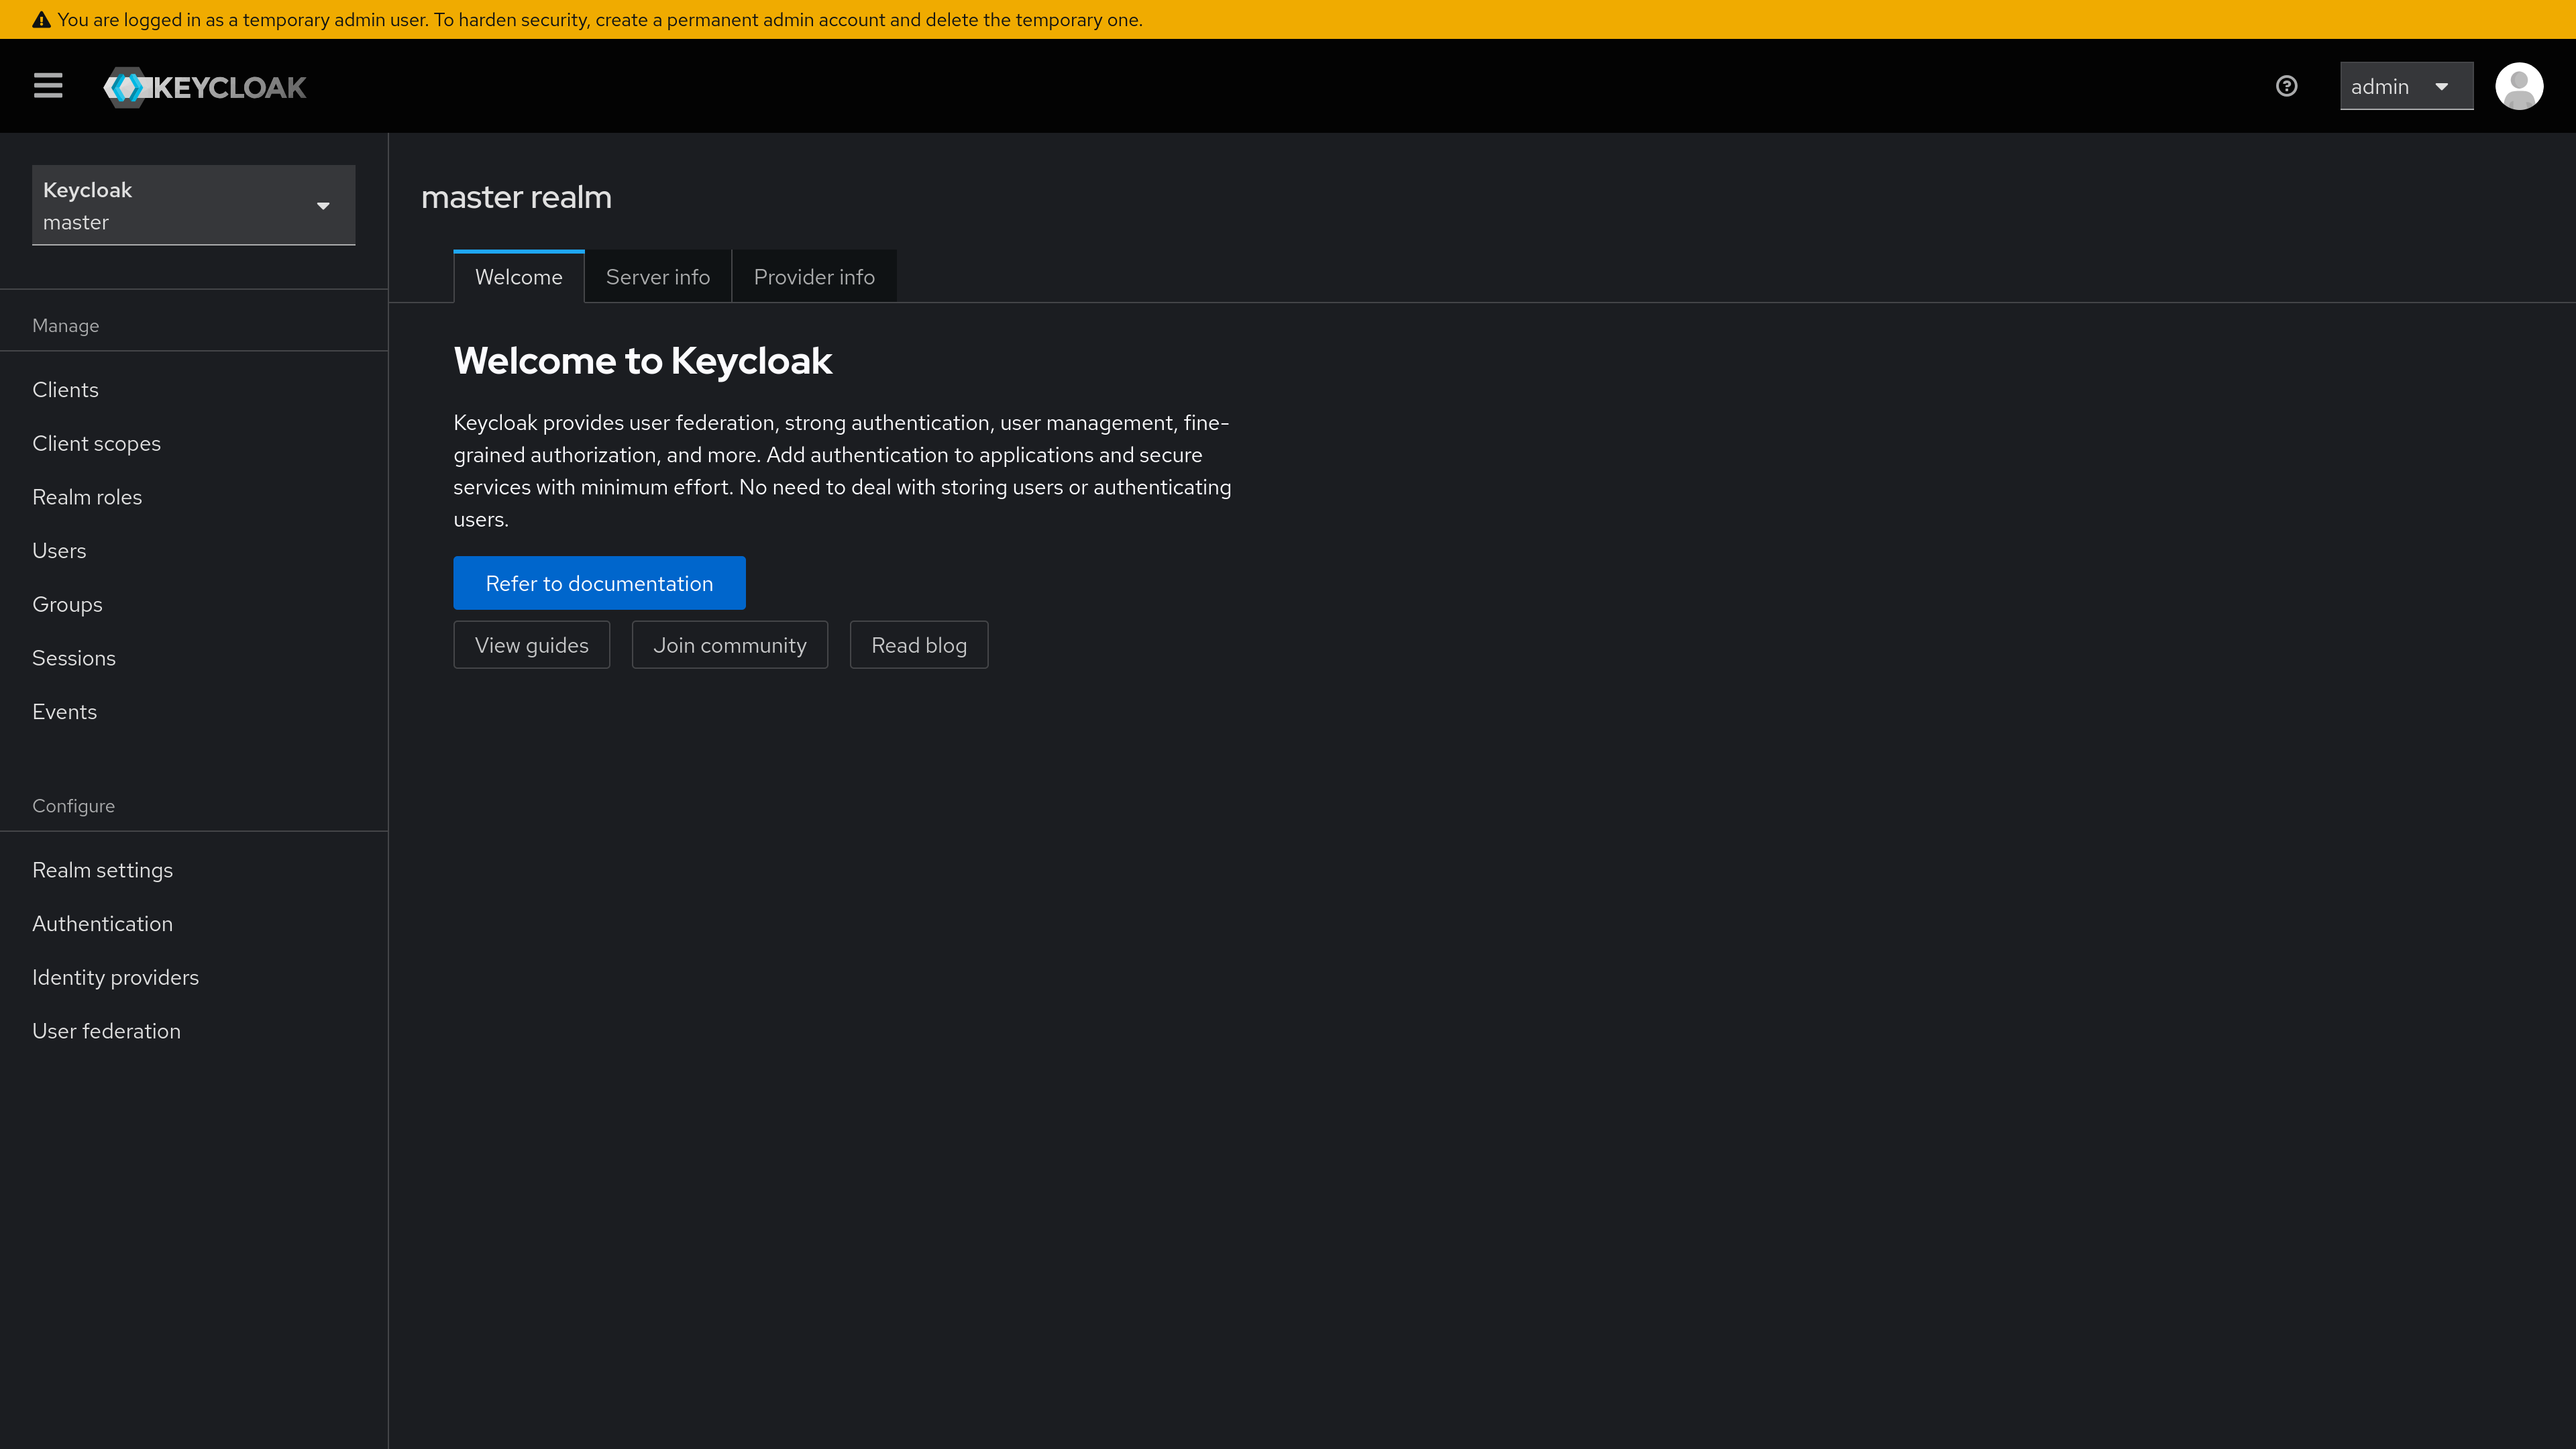Screen dimensions: 2576x1449
Task: Click the temporary admin warning message text
Action: pos(600,20)
